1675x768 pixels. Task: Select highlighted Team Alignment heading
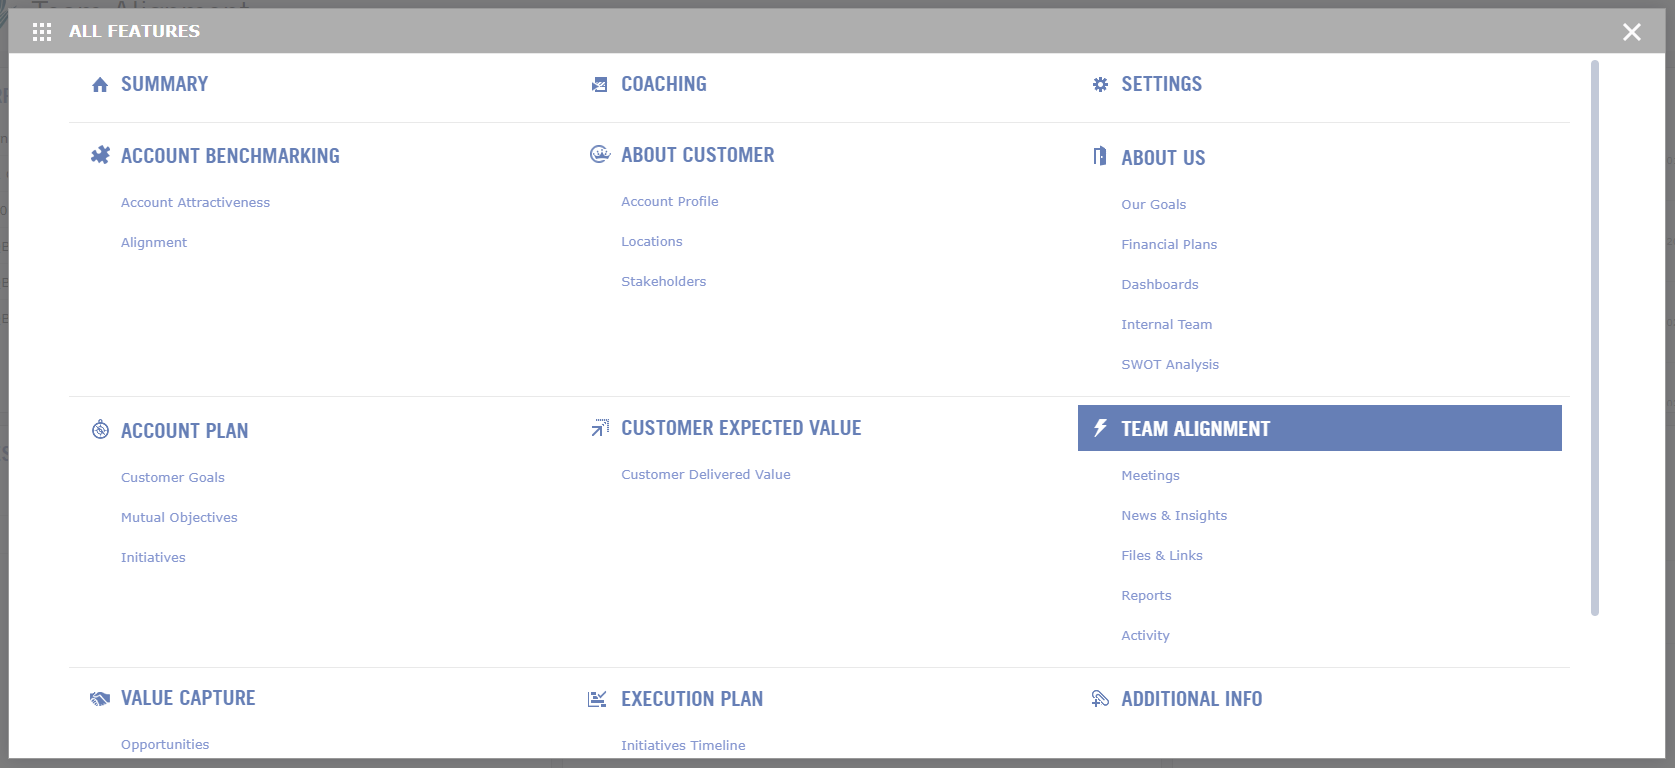1320,428
